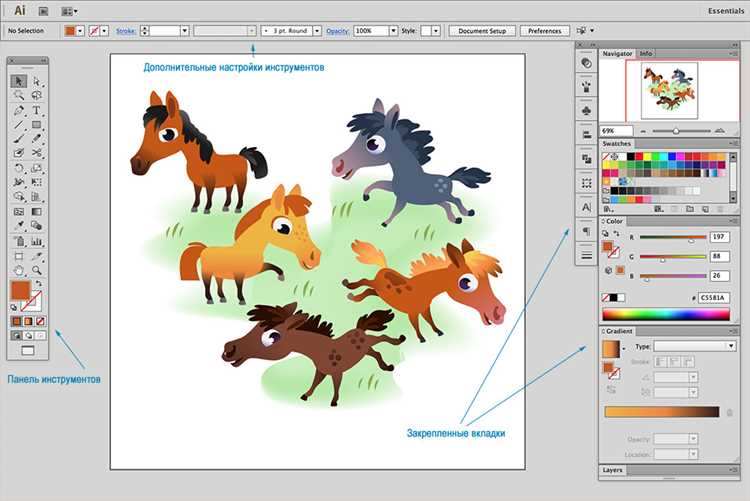This screenshot has height=501, width=750.
Task: Open the Paragraph panel icon in dock
Action: tap(586, 231)
